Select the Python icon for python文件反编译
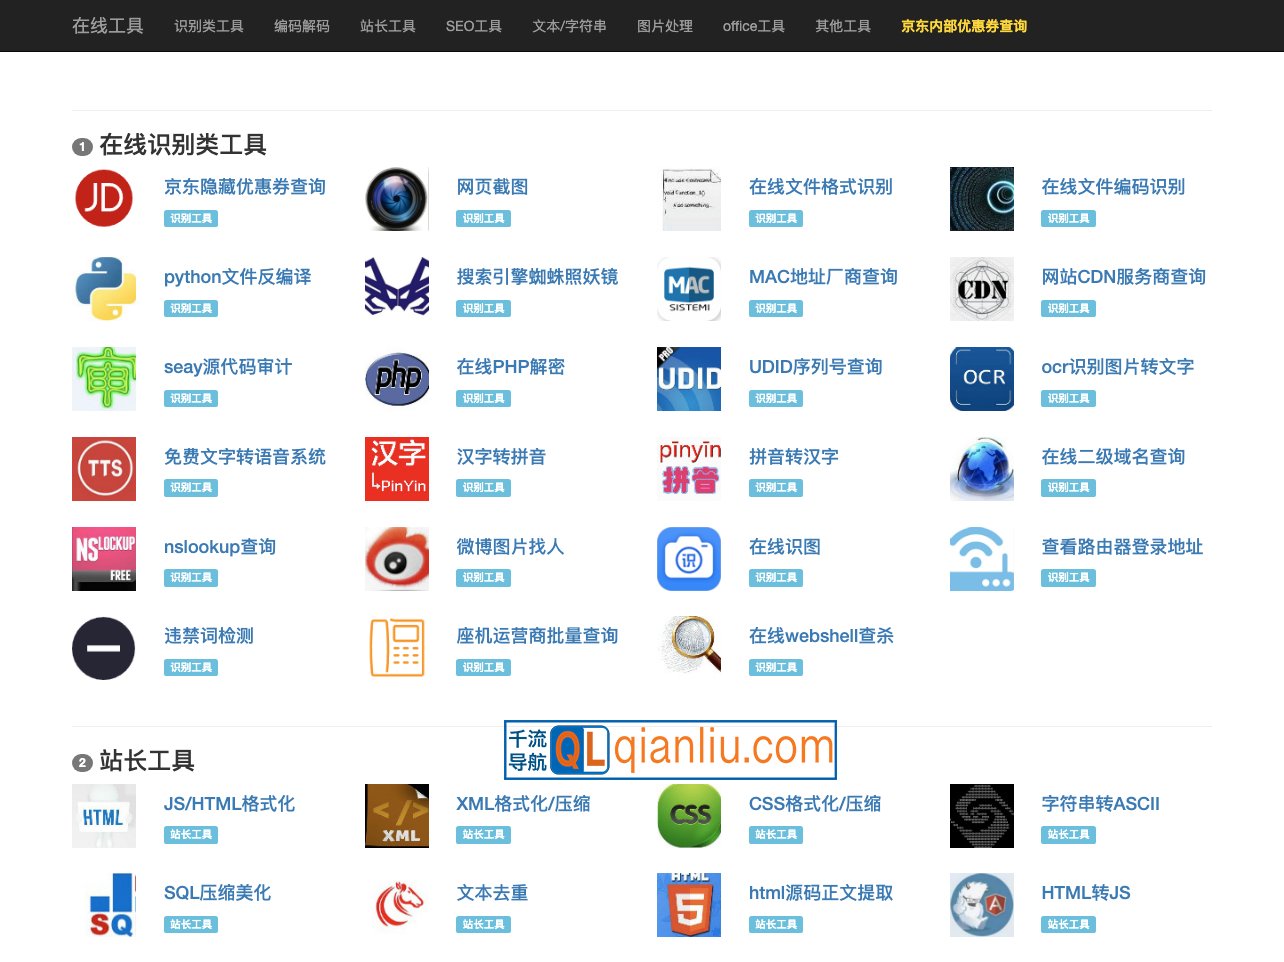 [x=103, y=288]
